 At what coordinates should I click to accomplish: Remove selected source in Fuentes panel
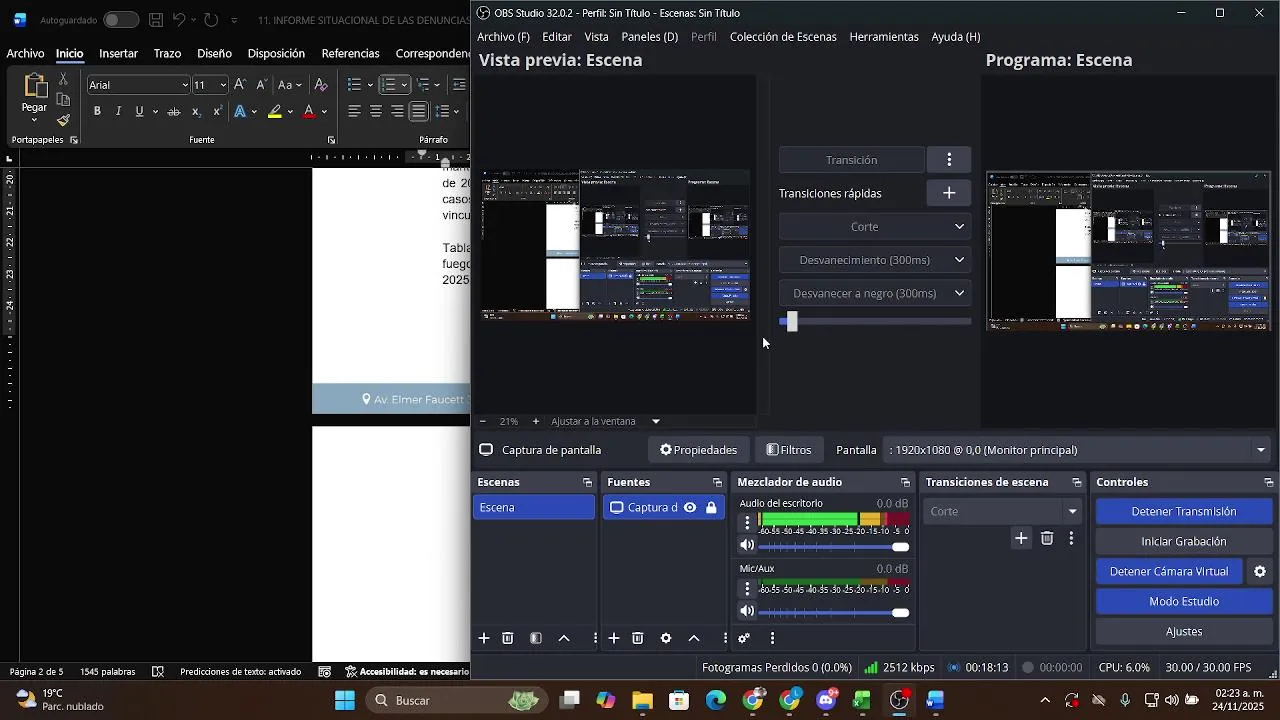pyautogui.click(x=638, y=638)
